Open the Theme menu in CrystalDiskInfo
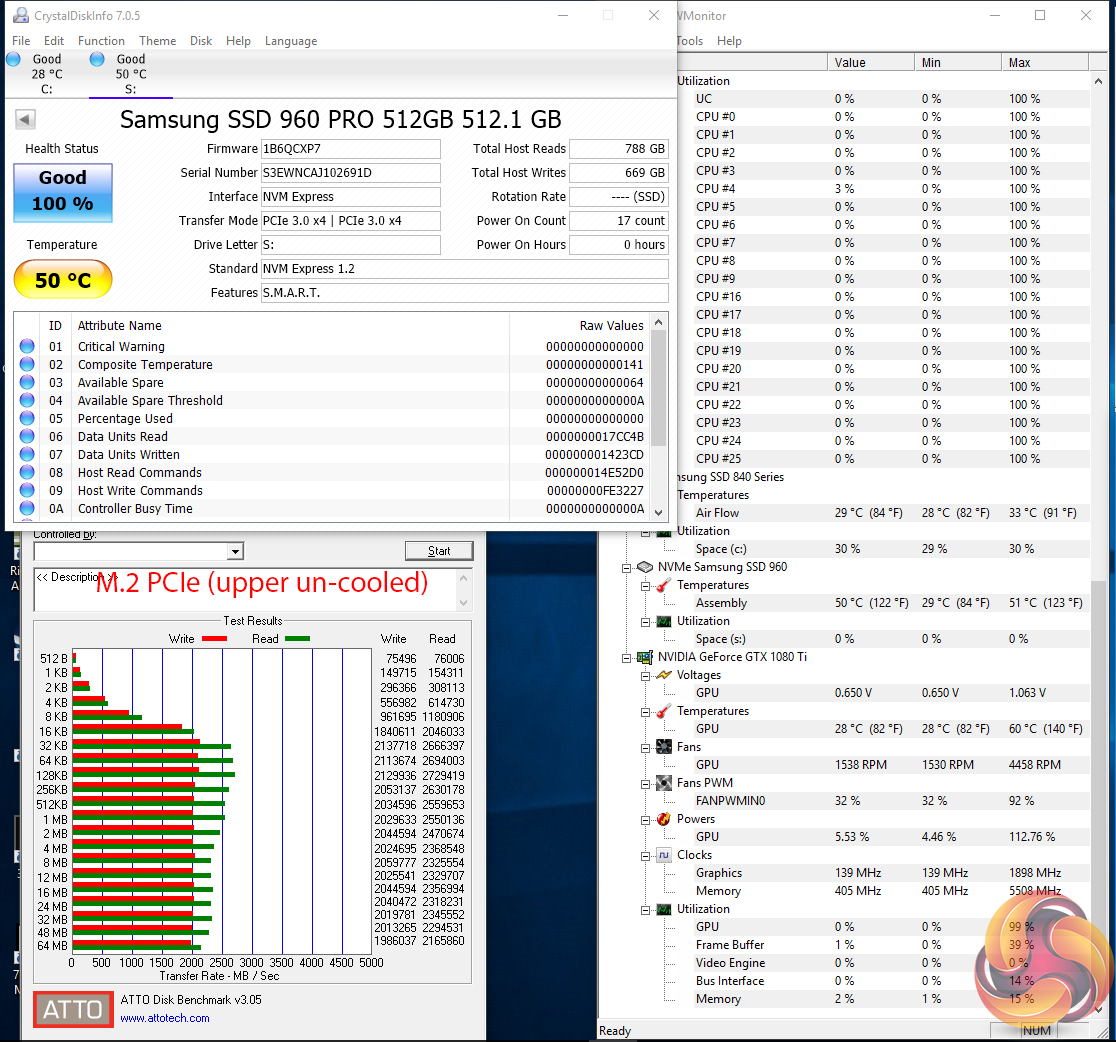Screen dimensions: 1116x1042 157,41
